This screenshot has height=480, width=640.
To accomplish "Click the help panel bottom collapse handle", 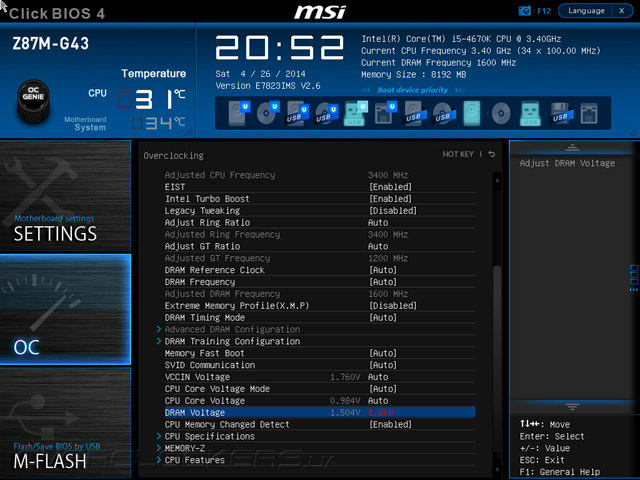I will click(572, 407).
